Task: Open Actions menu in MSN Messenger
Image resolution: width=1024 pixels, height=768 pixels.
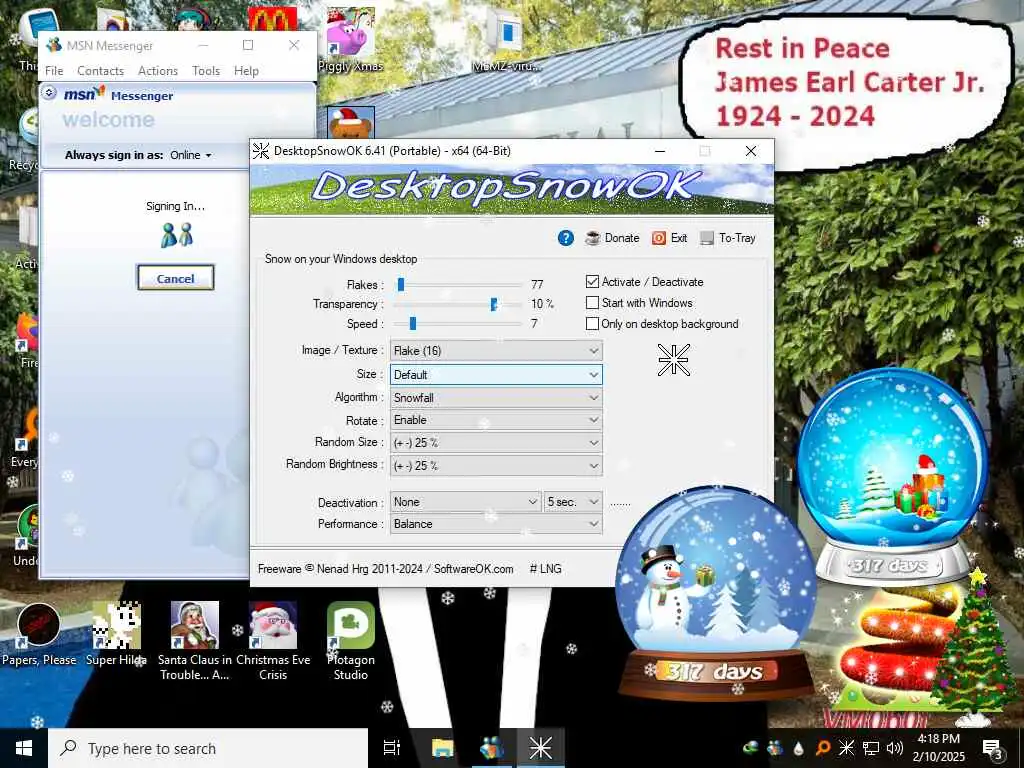Action: (x=157, y=71)
